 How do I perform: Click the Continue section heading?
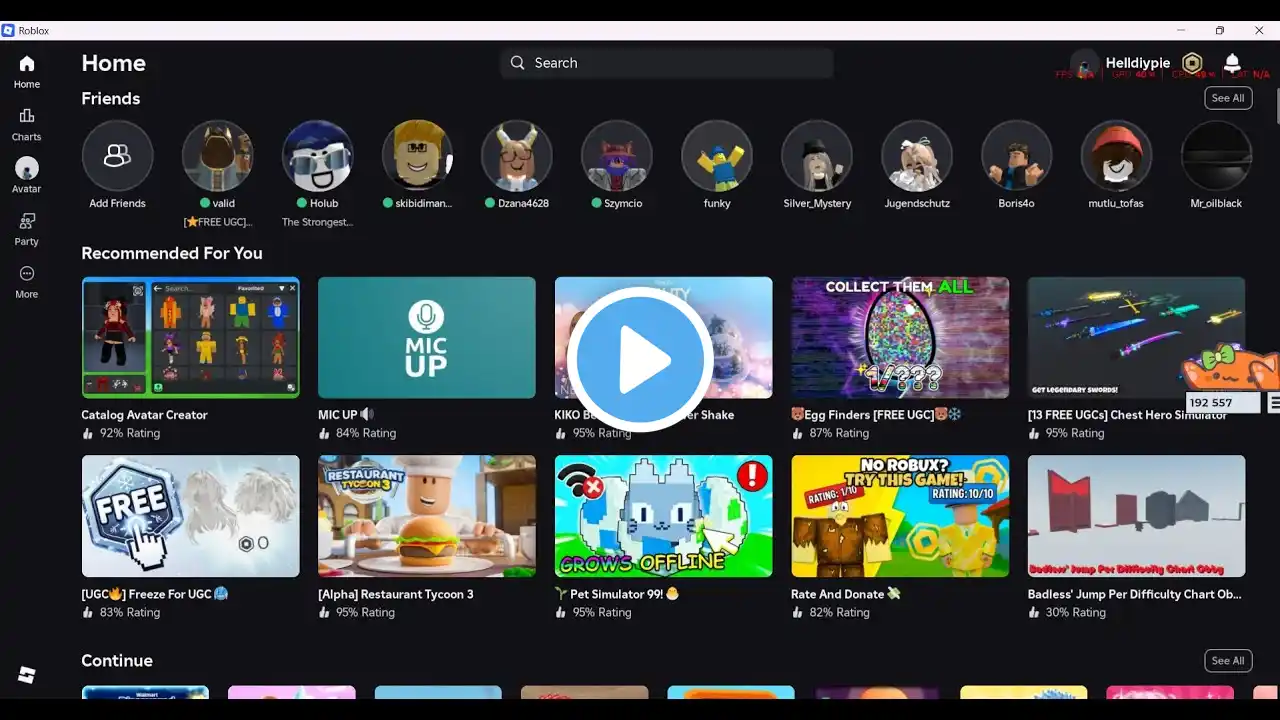[117, 661]
